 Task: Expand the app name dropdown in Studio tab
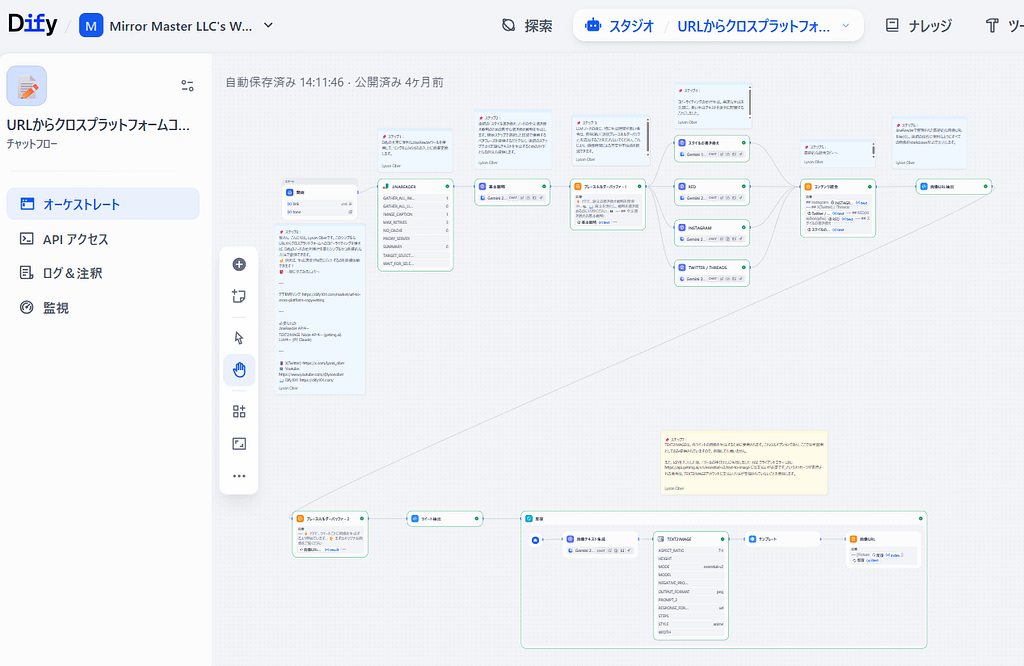846,26
